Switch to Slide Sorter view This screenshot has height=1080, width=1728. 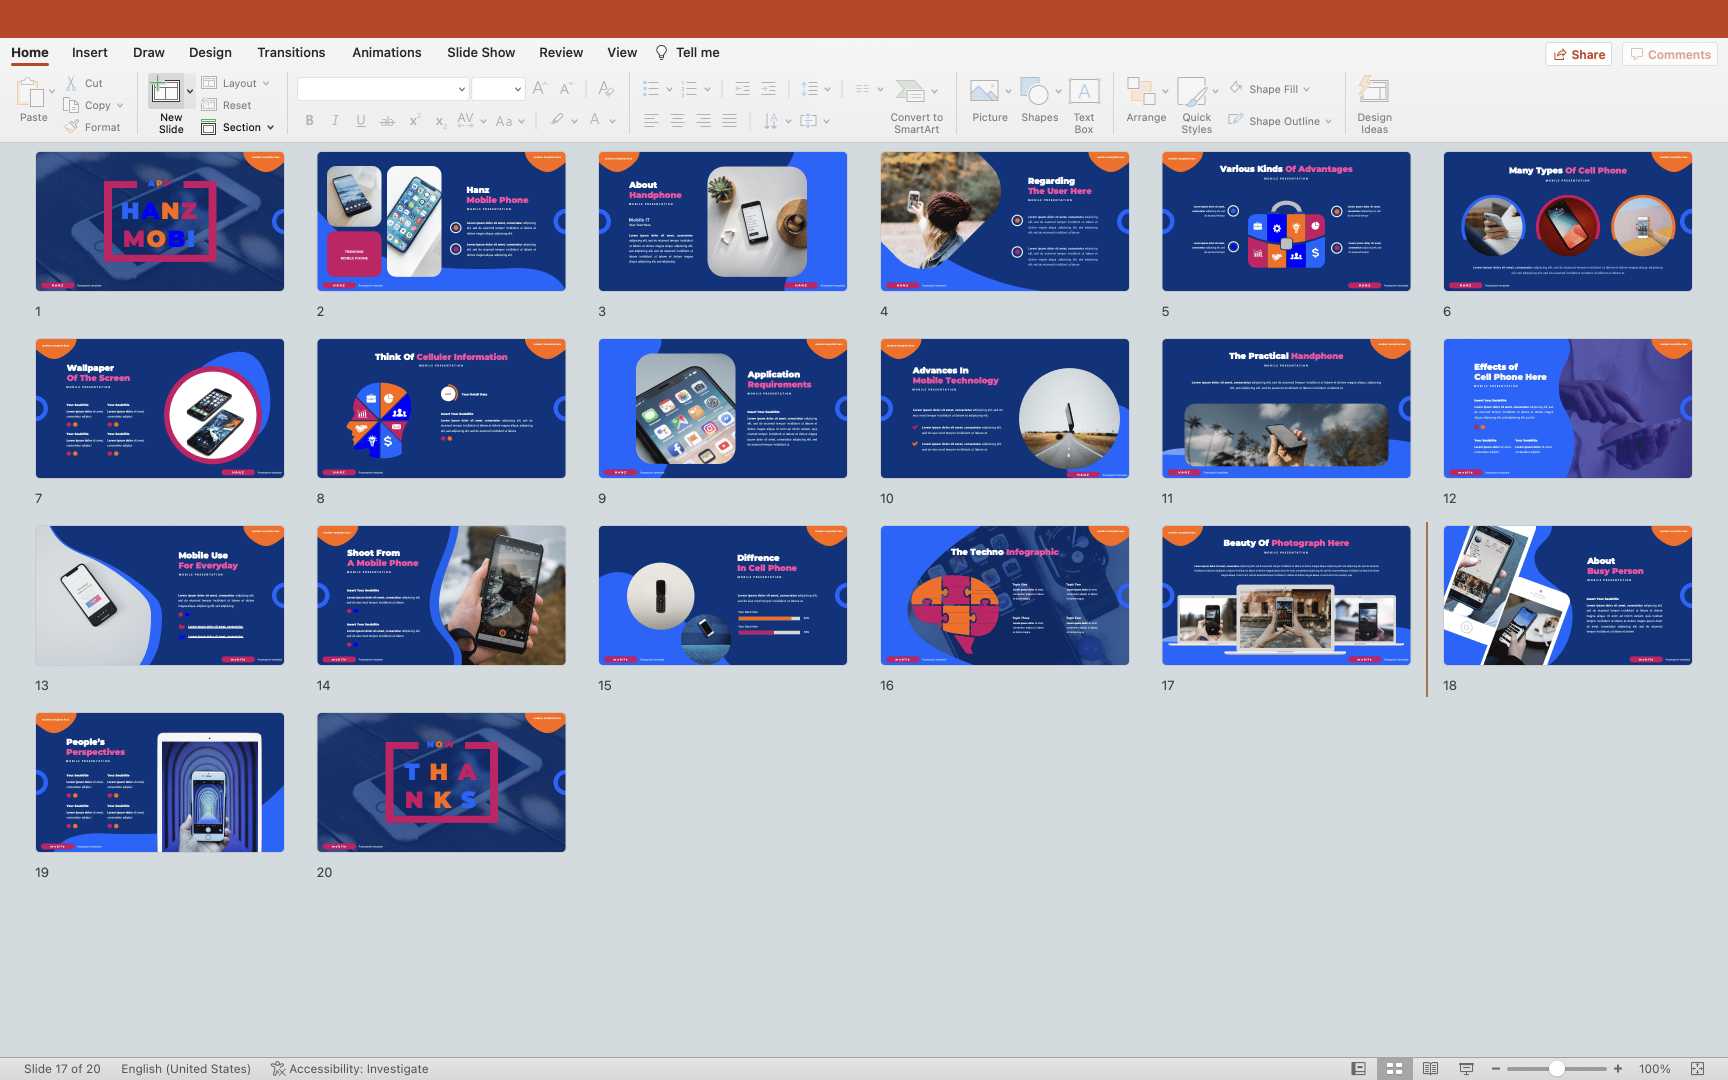[1394, 1069]
